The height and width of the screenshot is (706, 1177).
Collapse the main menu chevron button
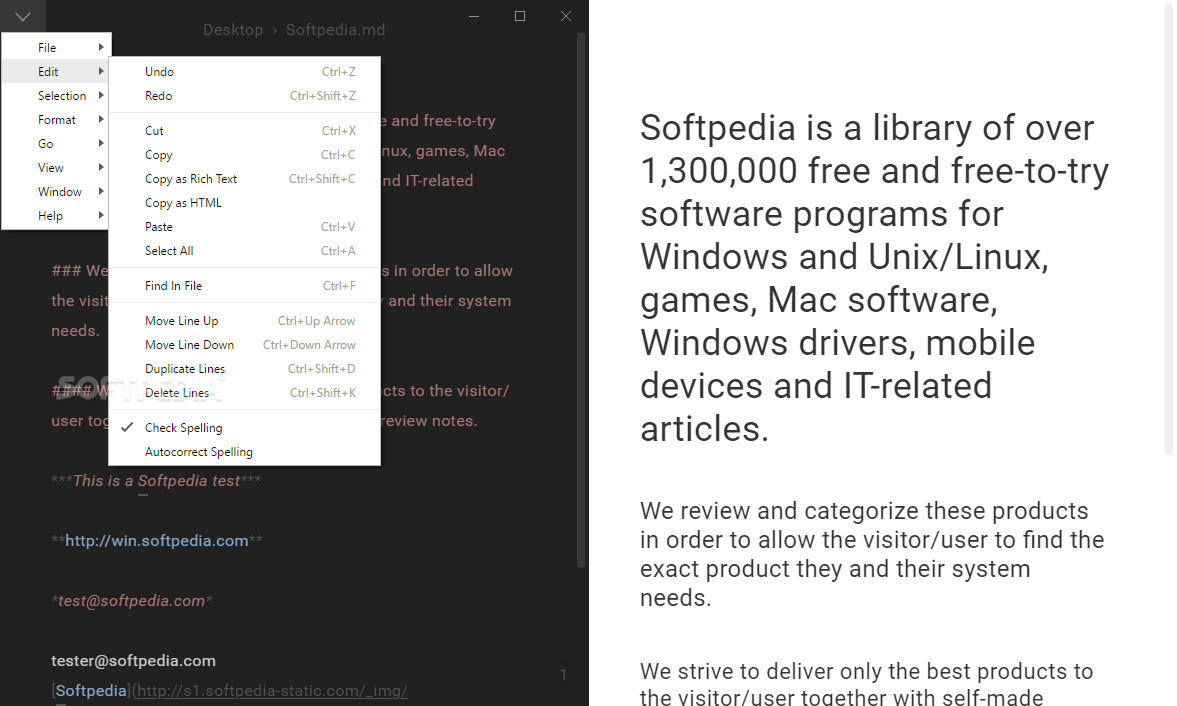click(23, 16)
